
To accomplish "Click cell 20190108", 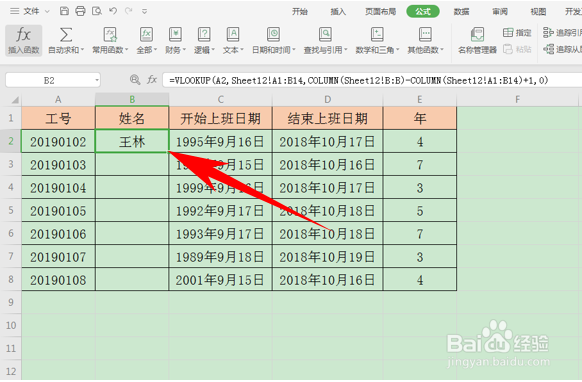I will click(x=58, y=280).
